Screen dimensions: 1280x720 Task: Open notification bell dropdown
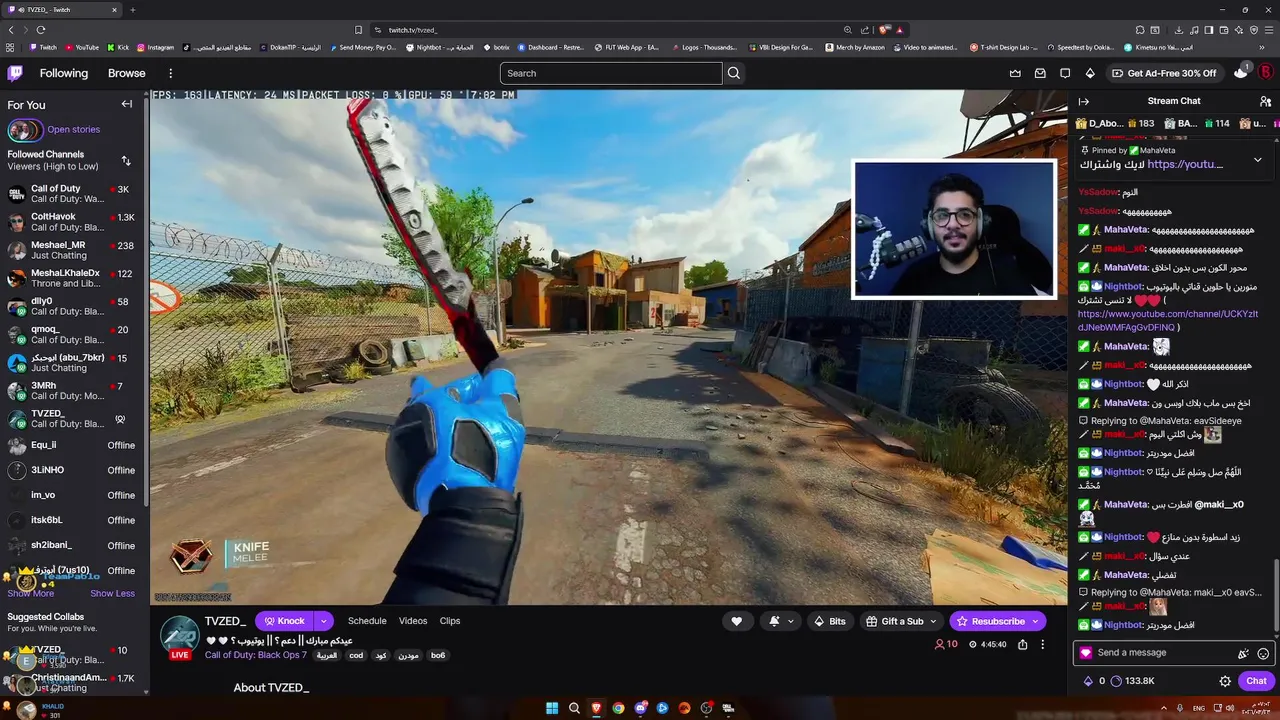780,621
